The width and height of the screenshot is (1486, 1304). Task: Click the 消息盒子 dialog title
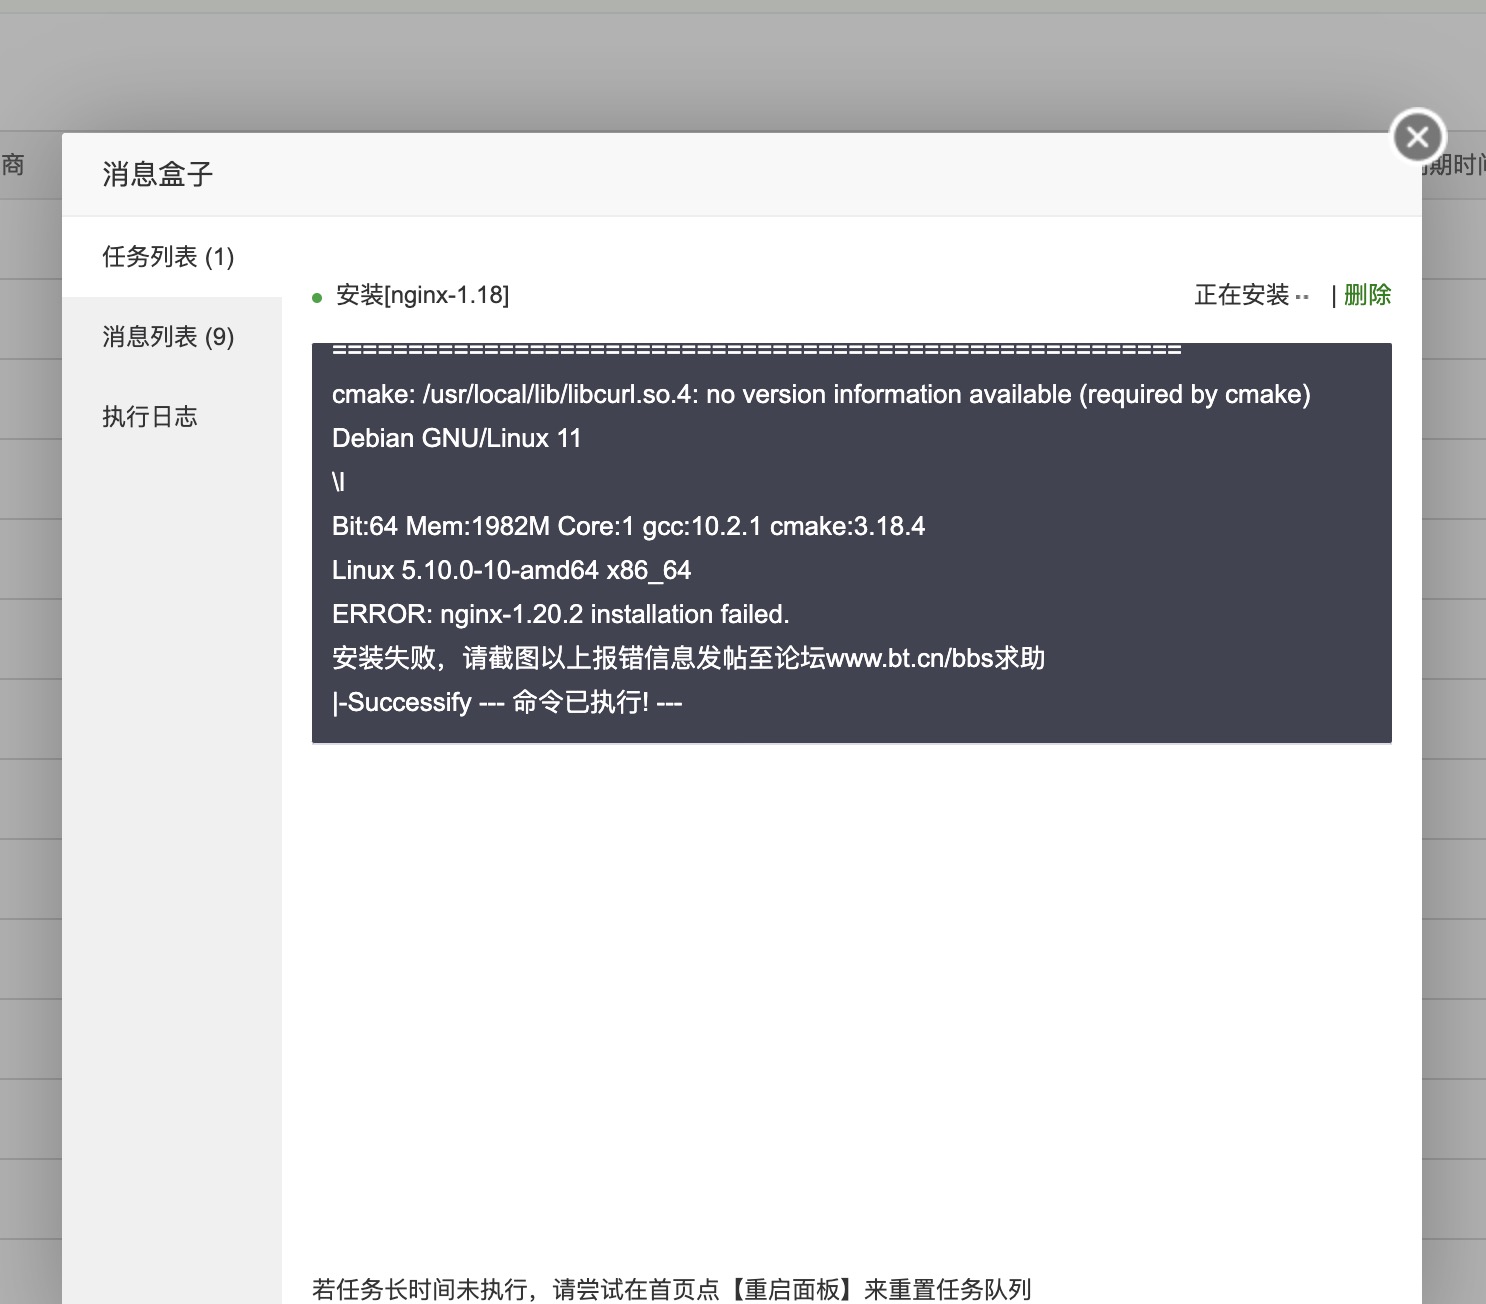pos(158,174)
